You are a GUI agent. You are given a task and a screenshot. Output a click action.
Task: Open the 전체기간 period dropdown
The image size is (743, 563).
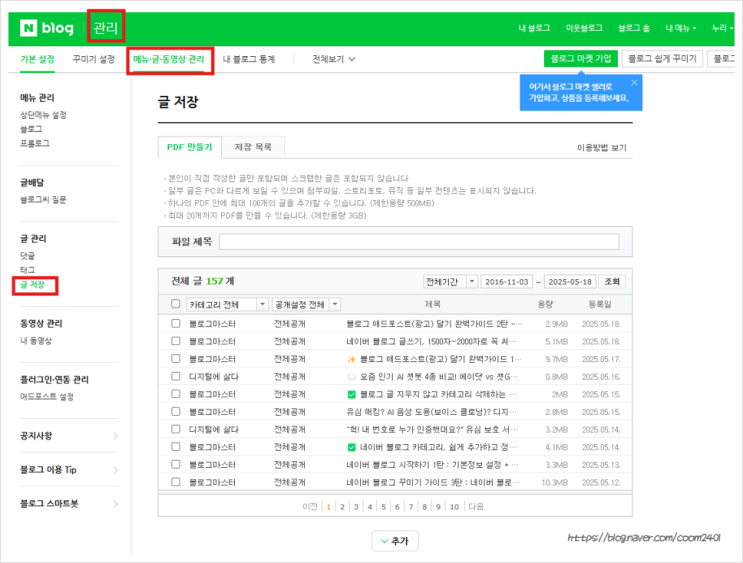450,282
